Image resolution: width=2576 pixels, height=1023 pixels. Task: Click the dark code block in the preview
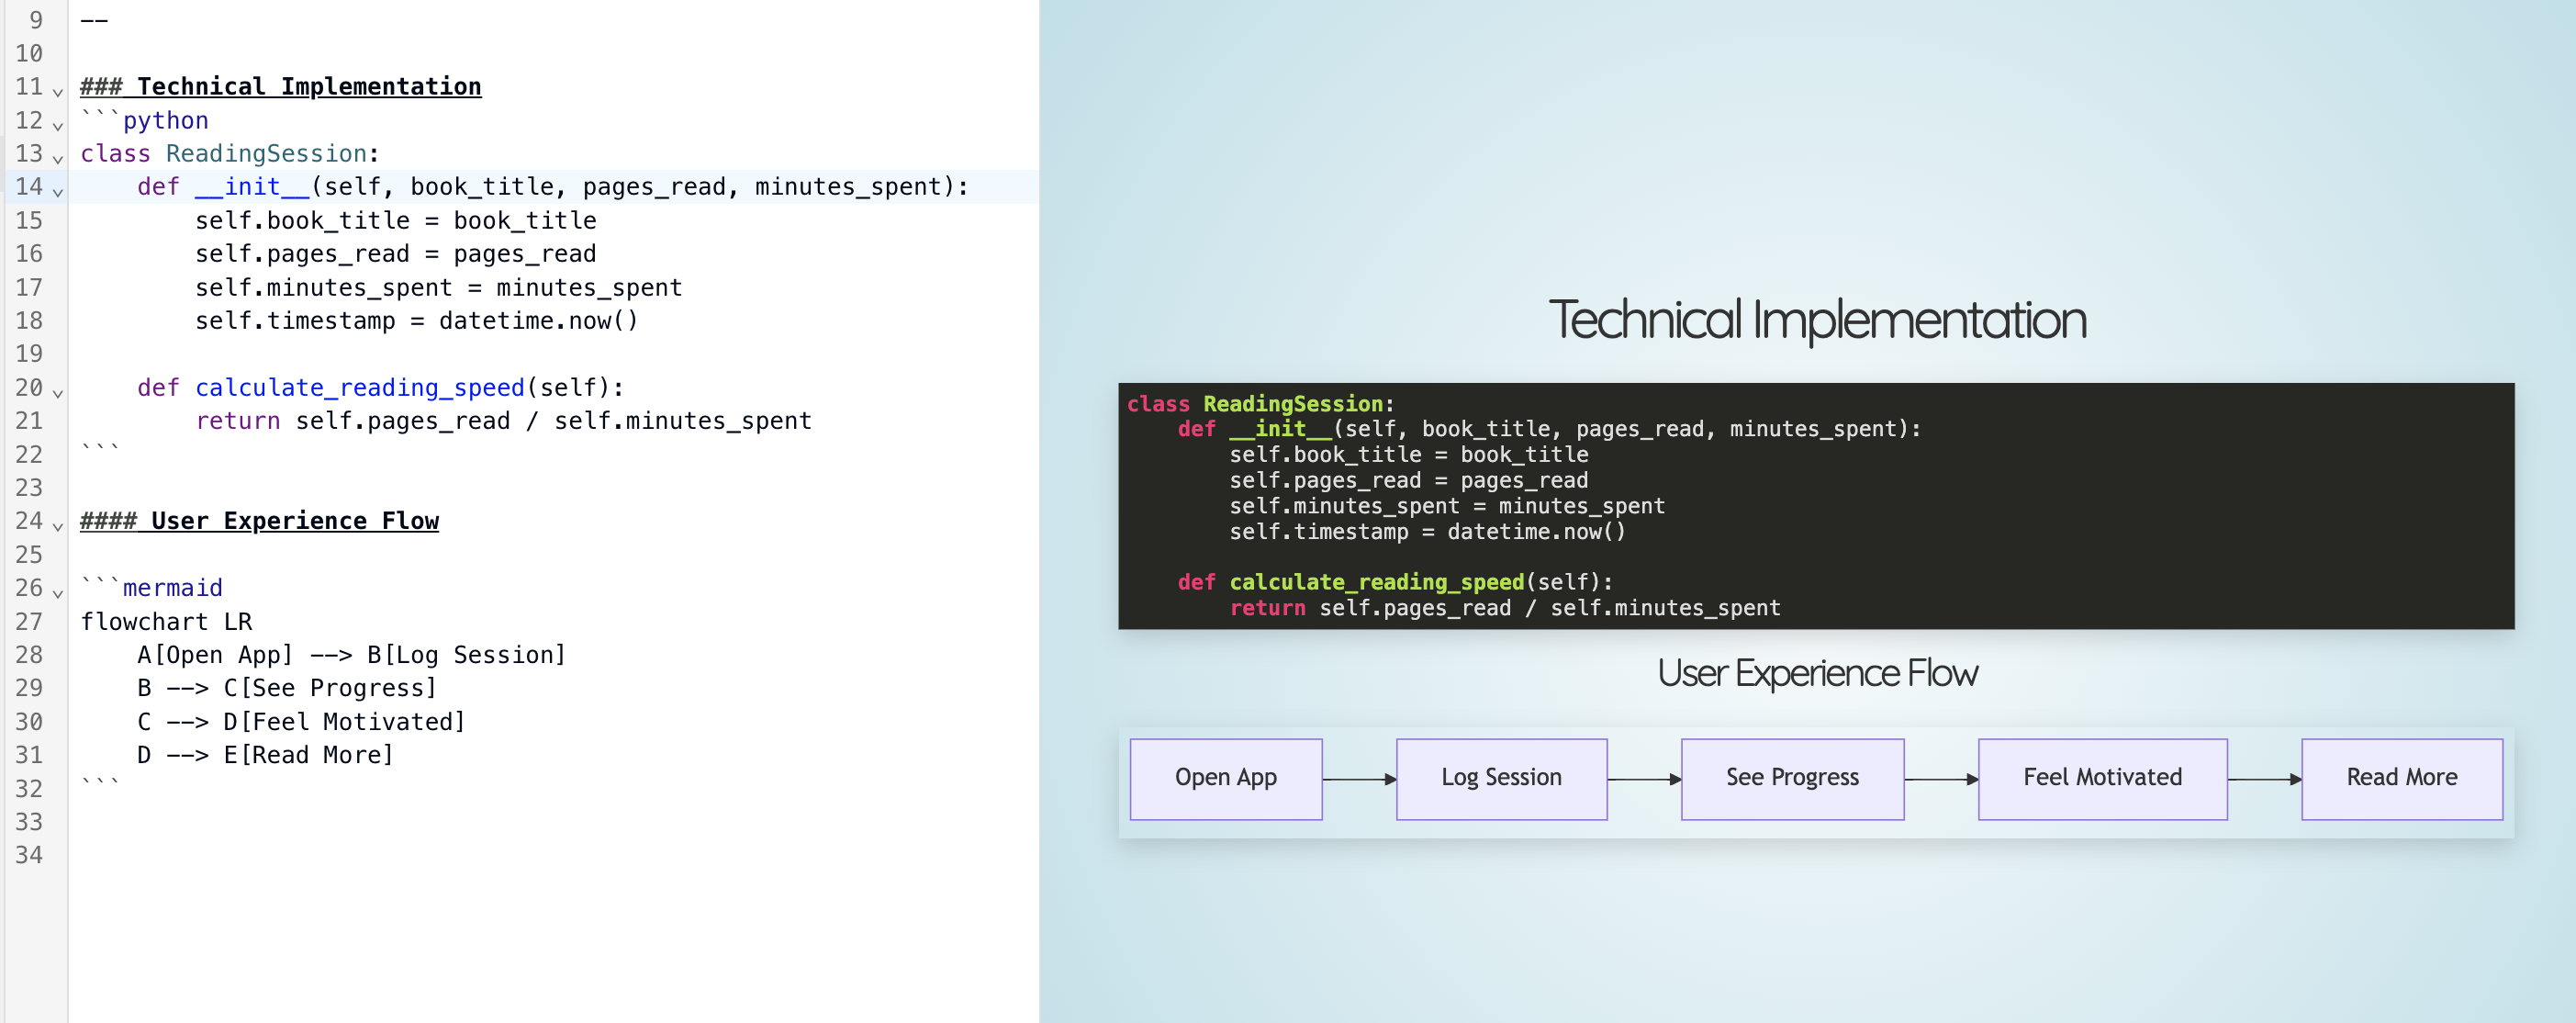click(x=1815, y=505)
